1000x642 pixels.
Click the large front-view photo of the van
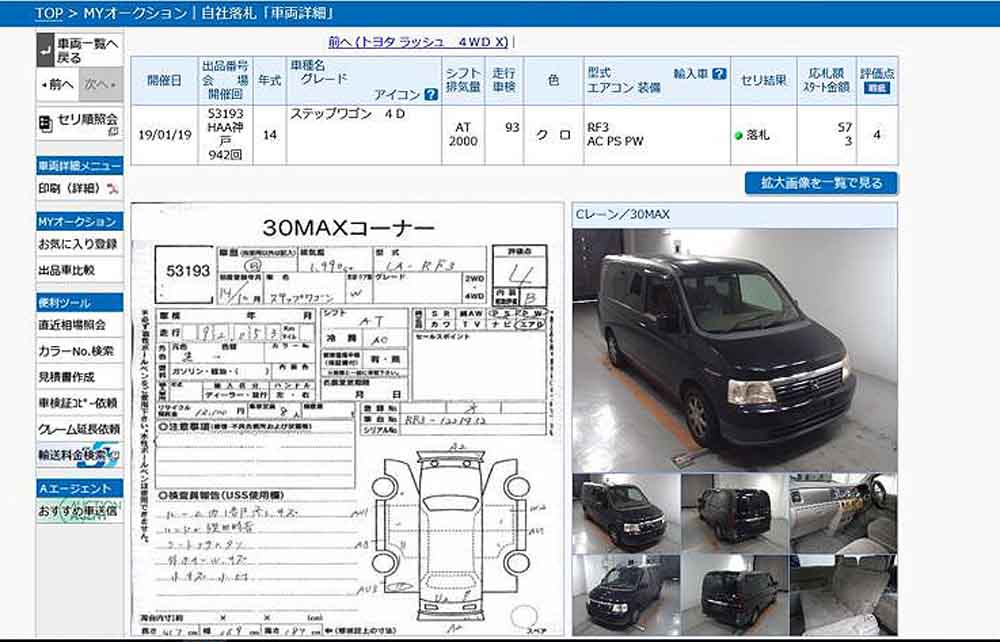[x=735, y=351]
